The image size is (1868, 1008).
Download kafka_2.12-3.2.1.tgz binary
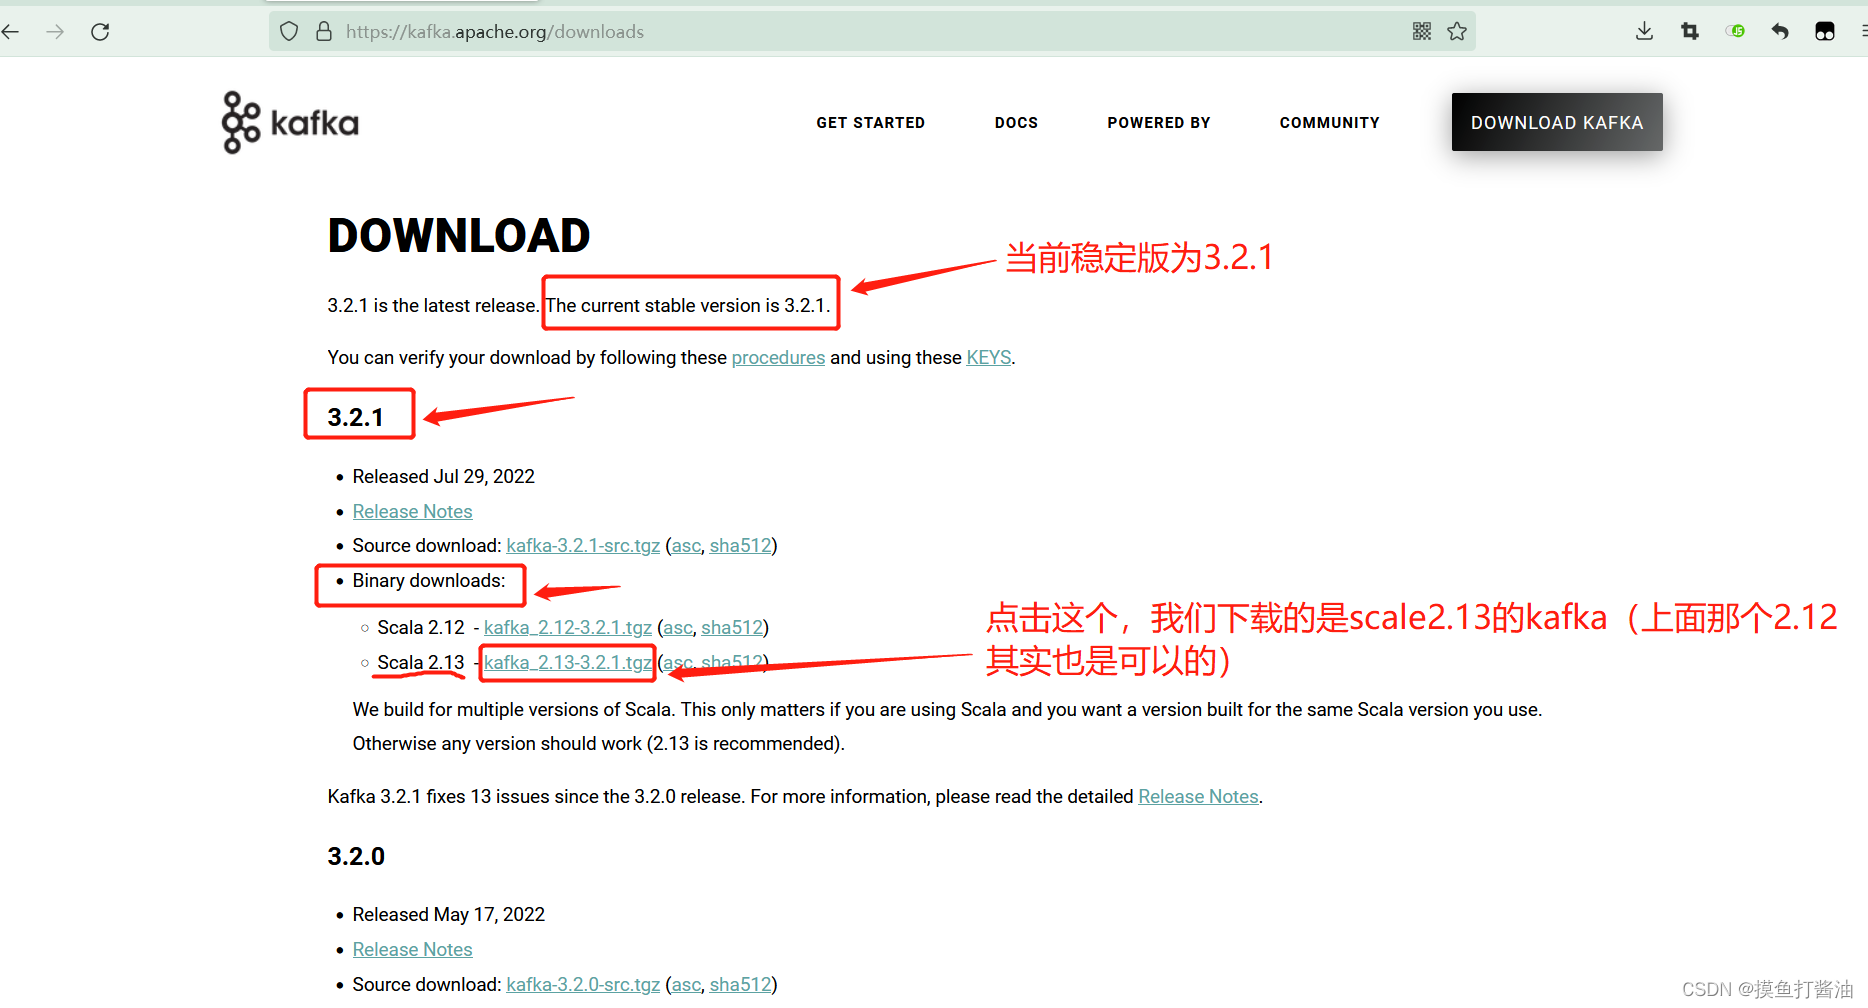point(568,628)
